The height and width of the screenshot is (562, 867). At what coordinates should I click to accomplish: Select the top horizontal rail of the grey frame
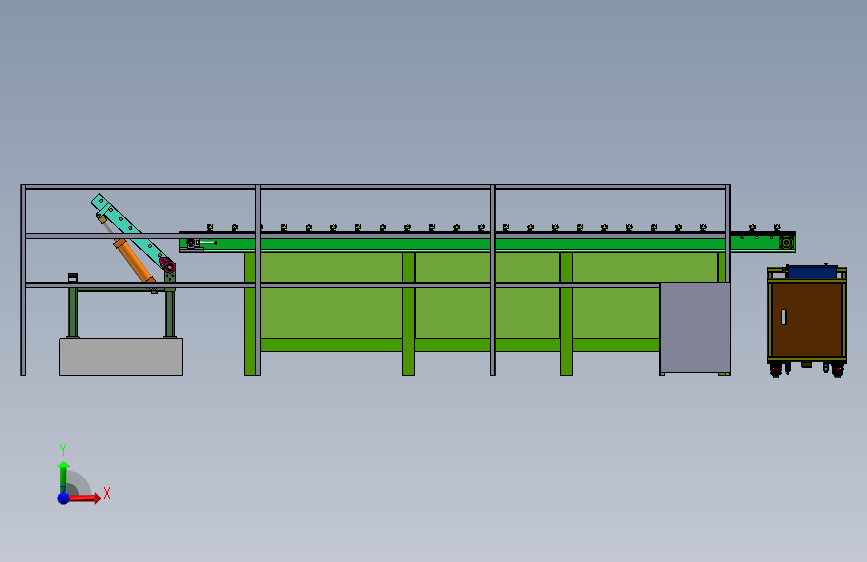click(375, 187)
